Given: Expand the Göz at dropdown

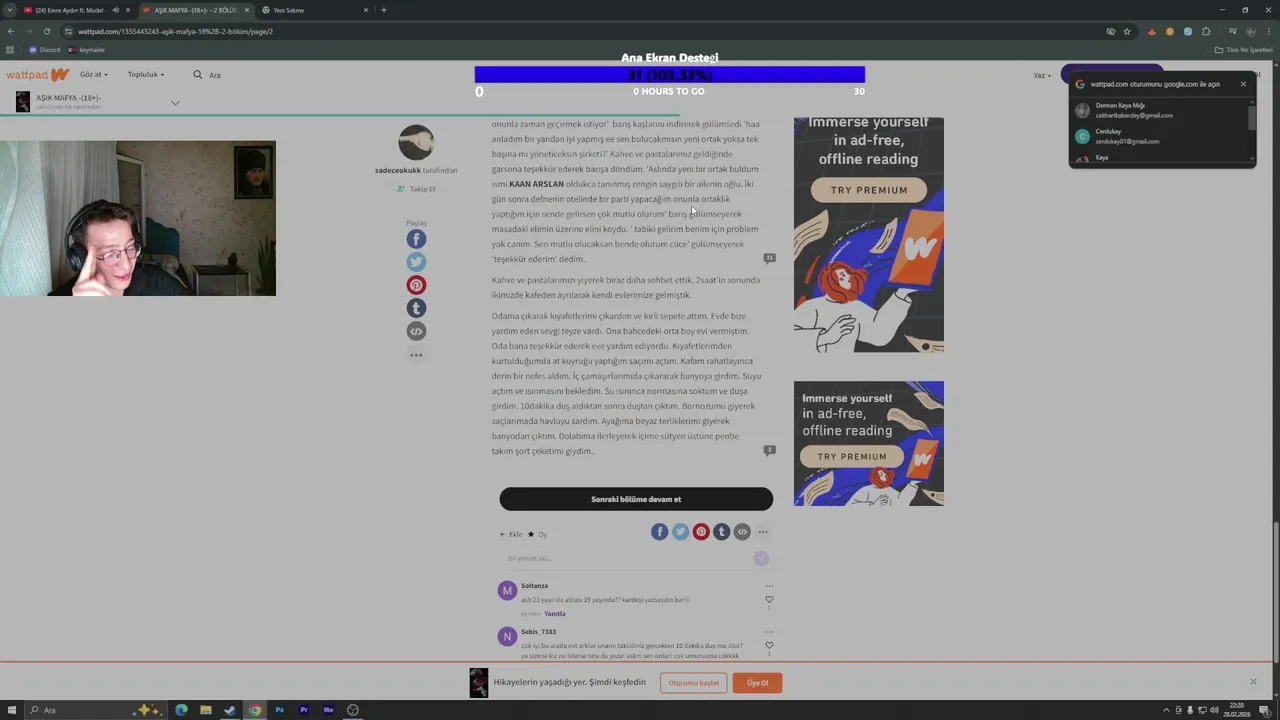Looking at the screenshot, I should (x=93, y=75).
